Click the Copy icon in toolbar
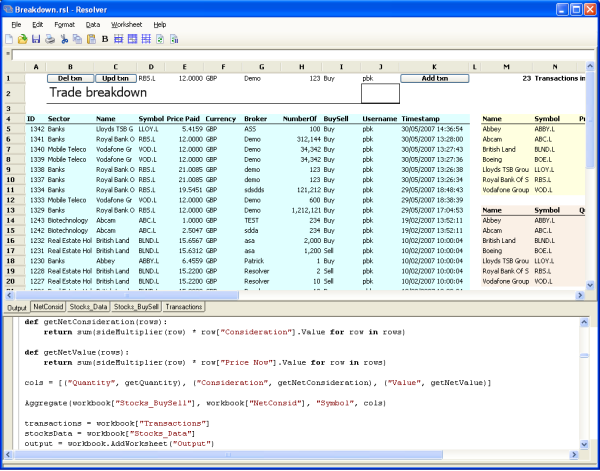This screenshot has width=600, height=471. pyautogui.click(x=76, y=39)
